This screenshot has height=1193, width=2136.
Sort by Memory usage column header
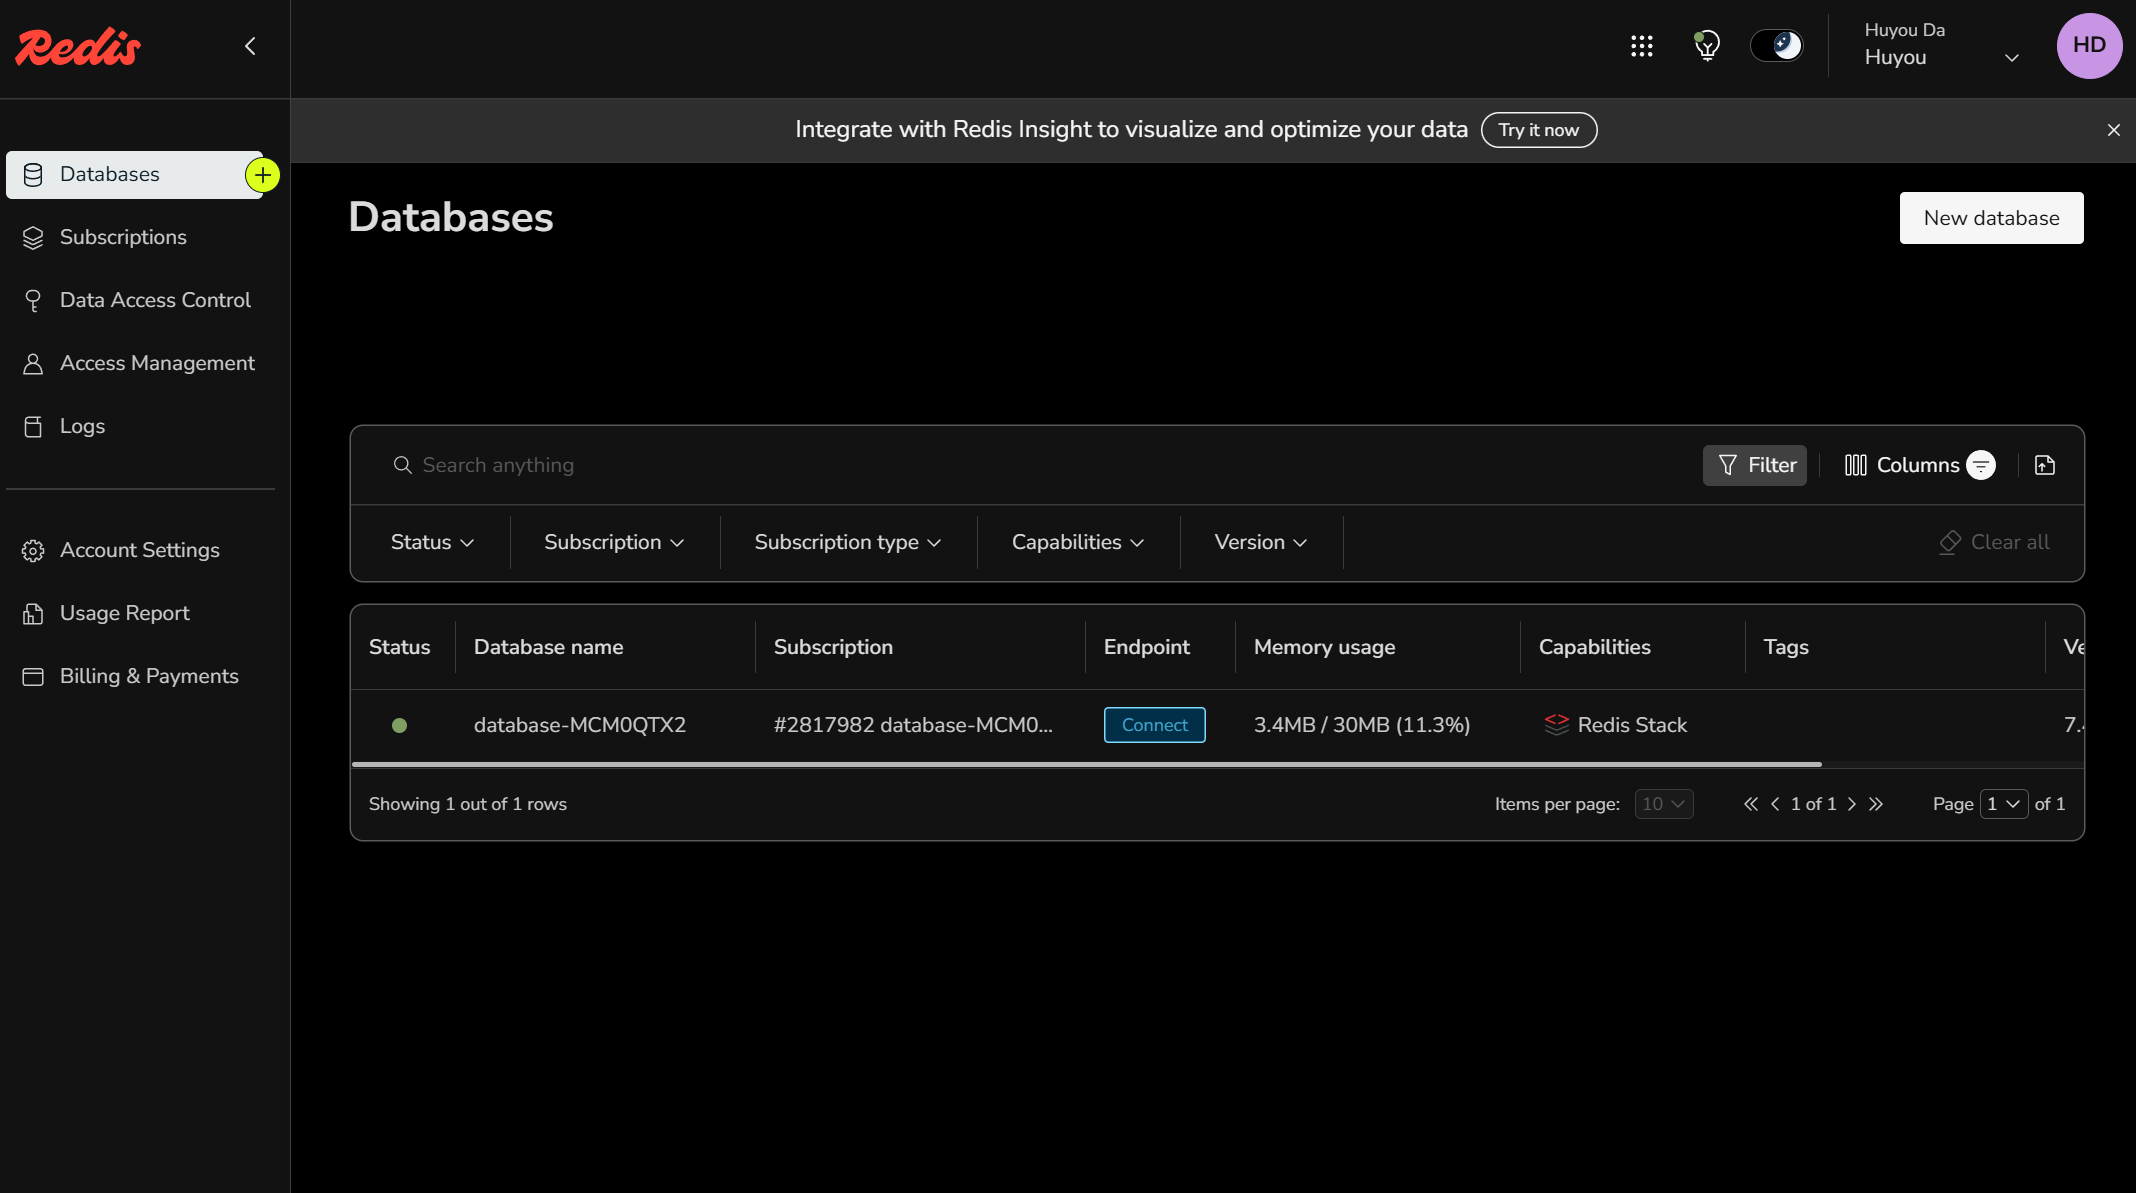1324,647
